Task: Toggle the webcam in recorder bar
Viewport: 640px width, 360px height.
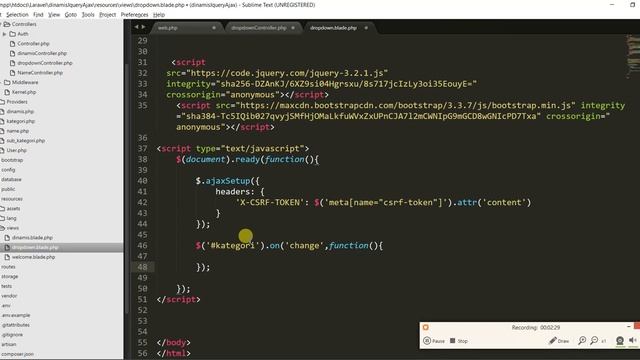Action: pyautogui.click(x=620, y=341)
